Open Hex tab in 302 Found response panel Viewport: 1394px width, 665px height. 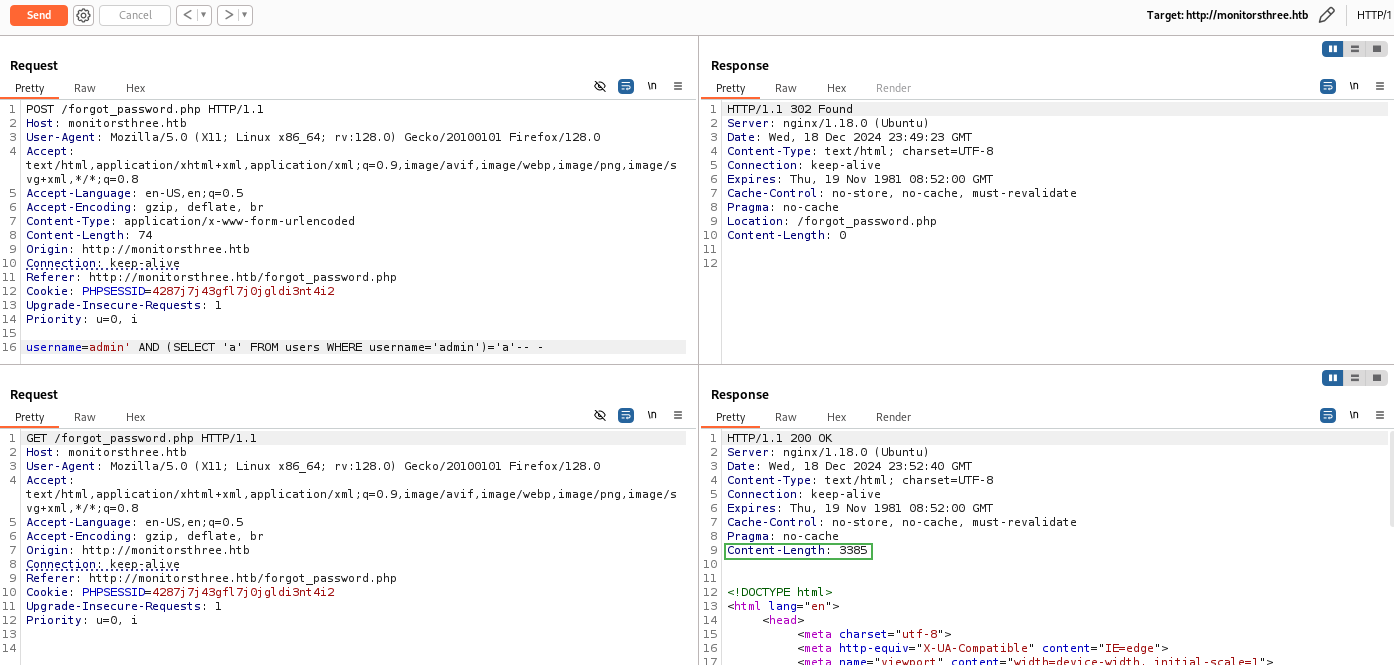point(837,88)
